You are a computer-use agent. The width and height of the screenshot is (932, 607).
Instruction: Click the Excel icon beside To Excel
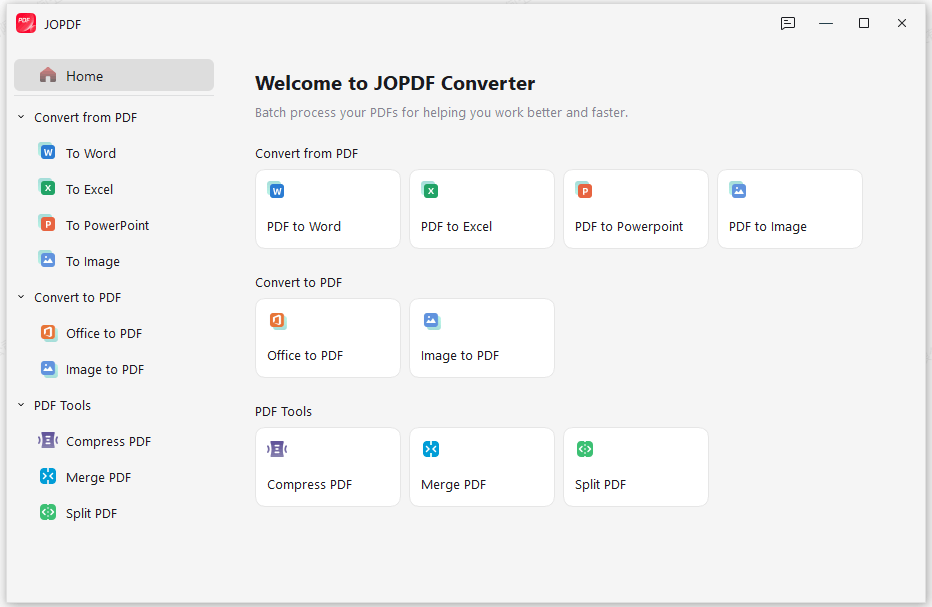48,188
